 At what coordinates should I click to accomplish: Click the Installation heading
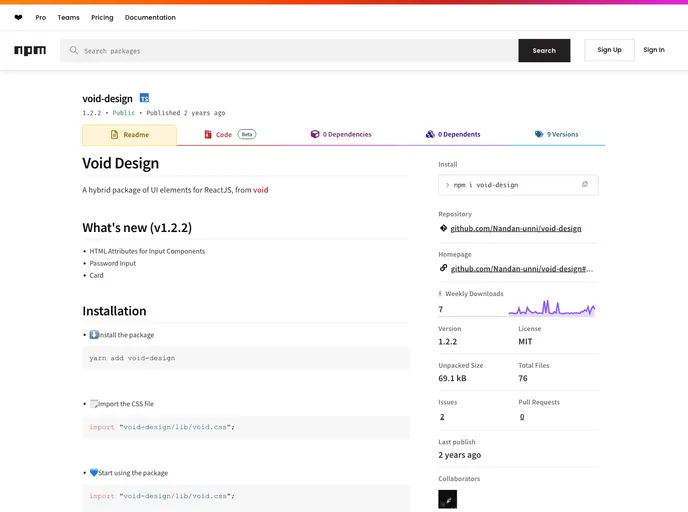(115, 311)
